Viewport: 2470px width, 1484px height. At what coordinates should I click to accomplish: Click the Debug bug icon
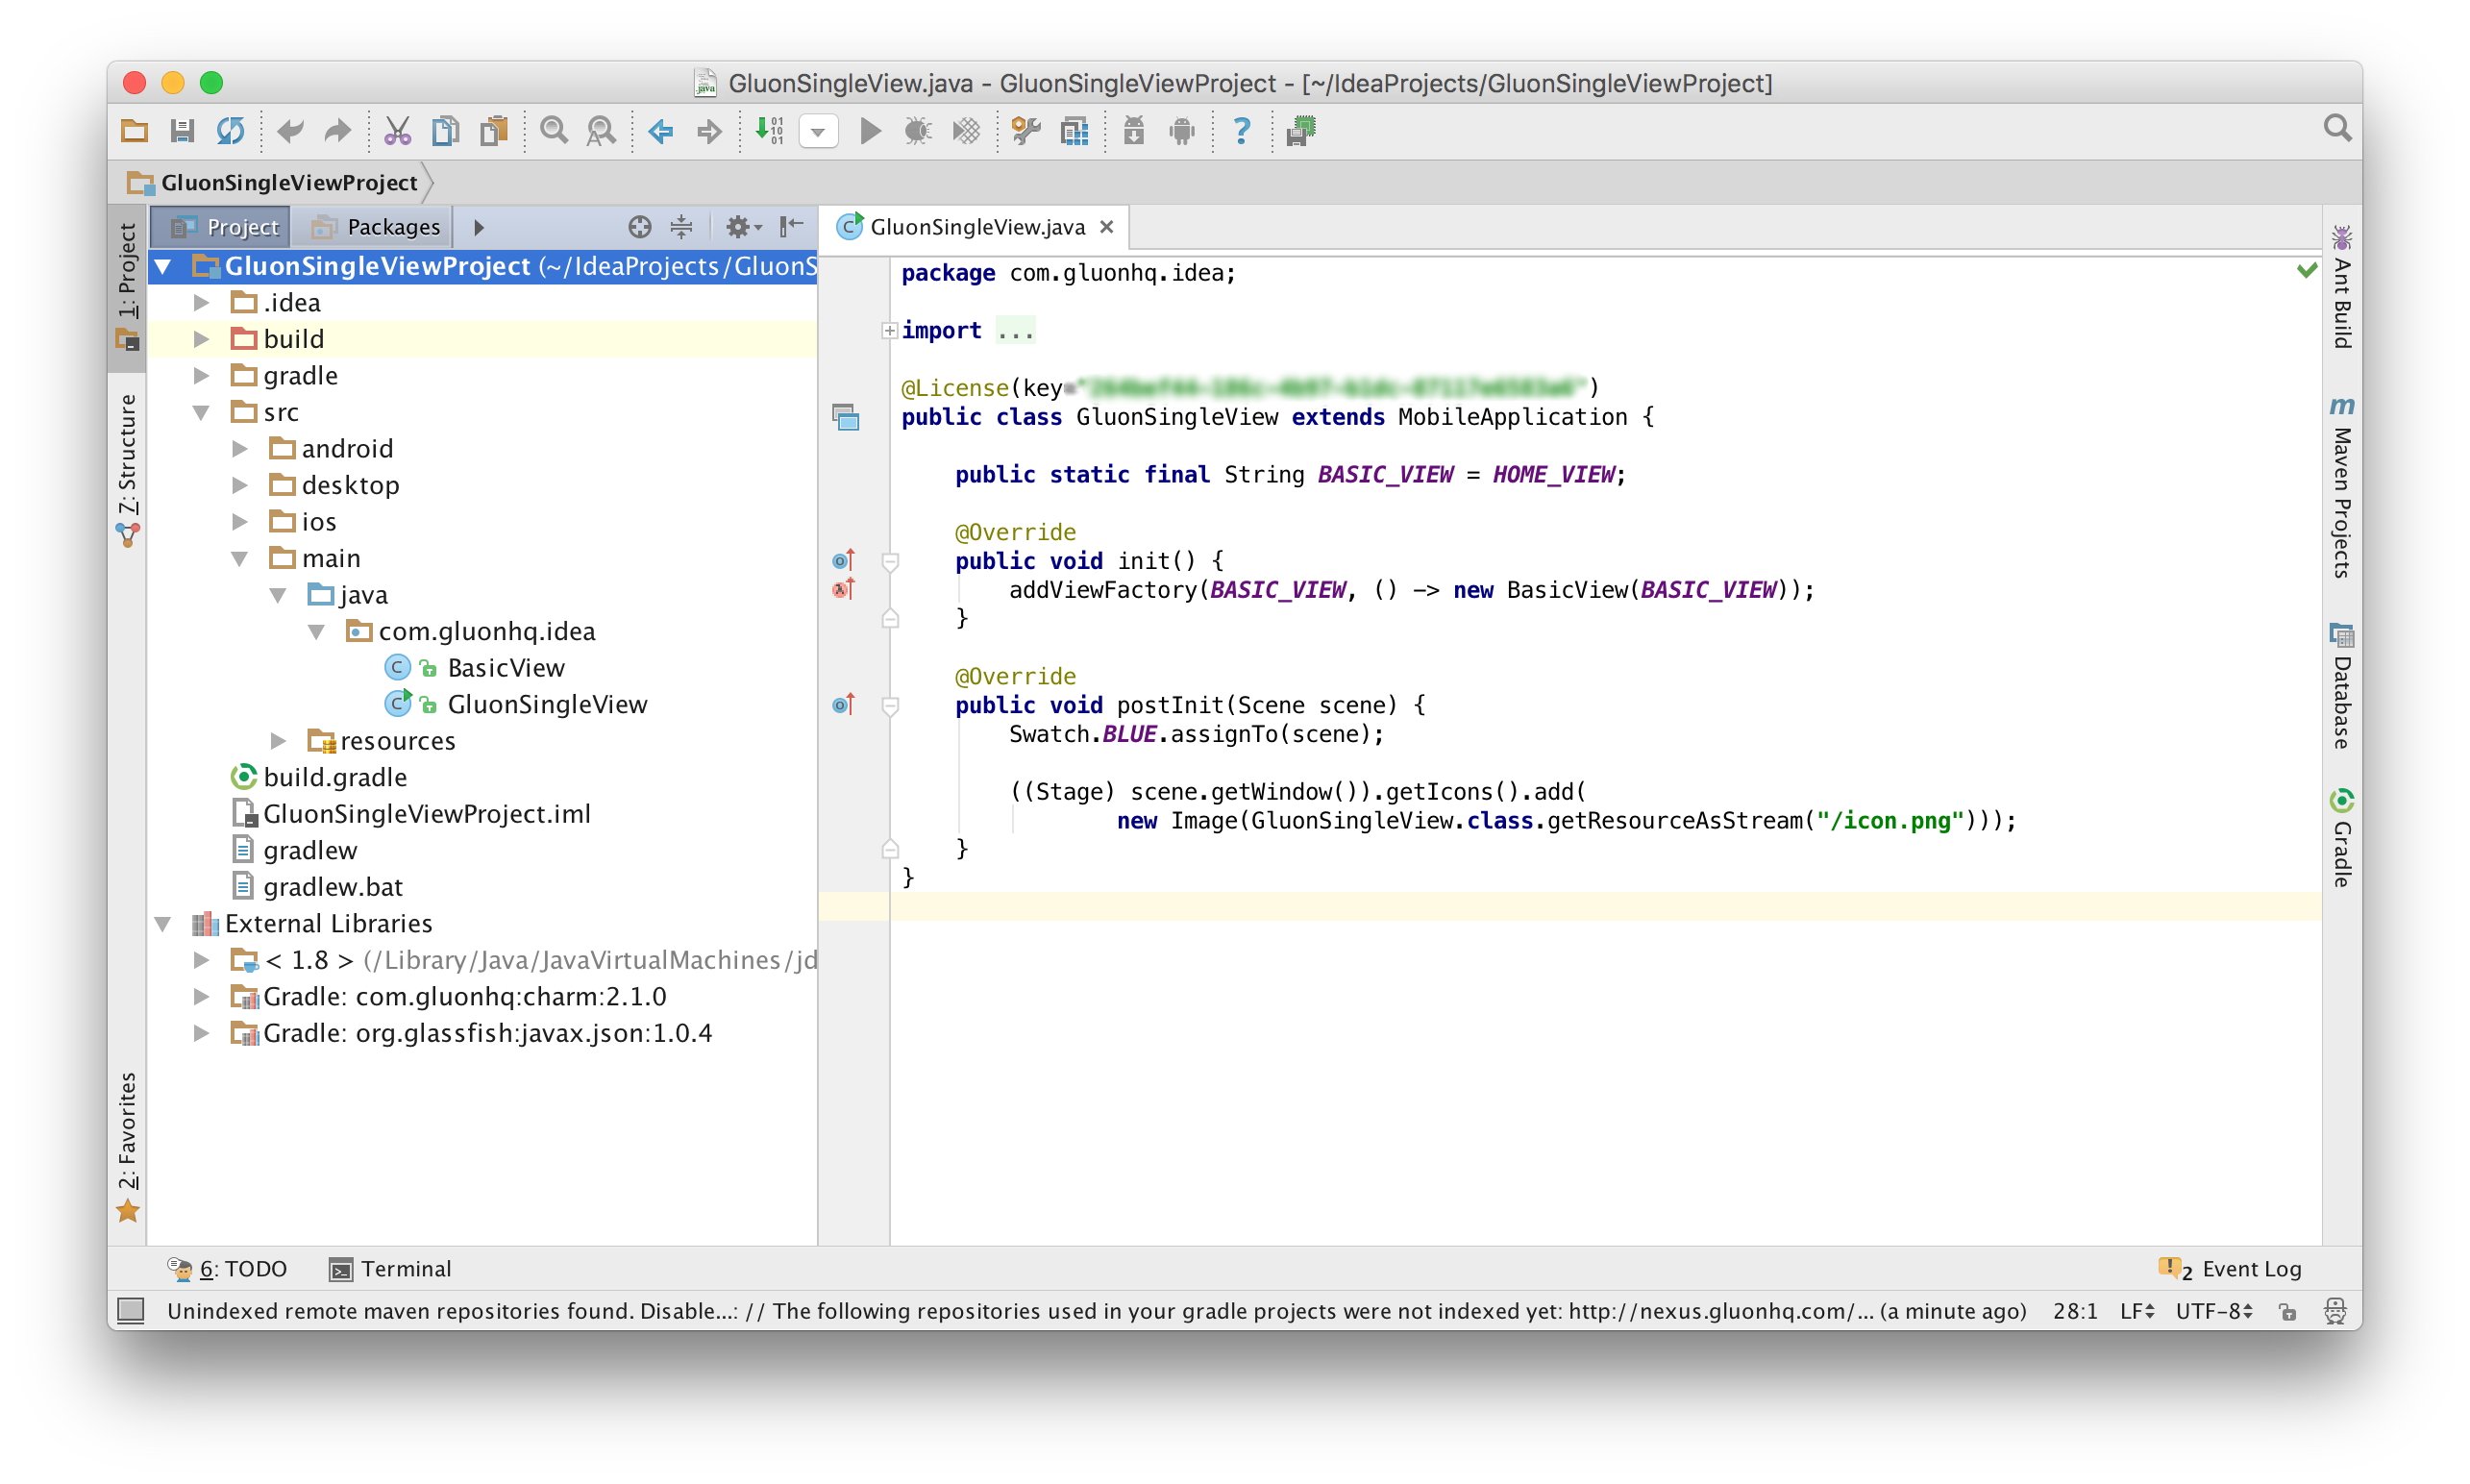(917, 131)
